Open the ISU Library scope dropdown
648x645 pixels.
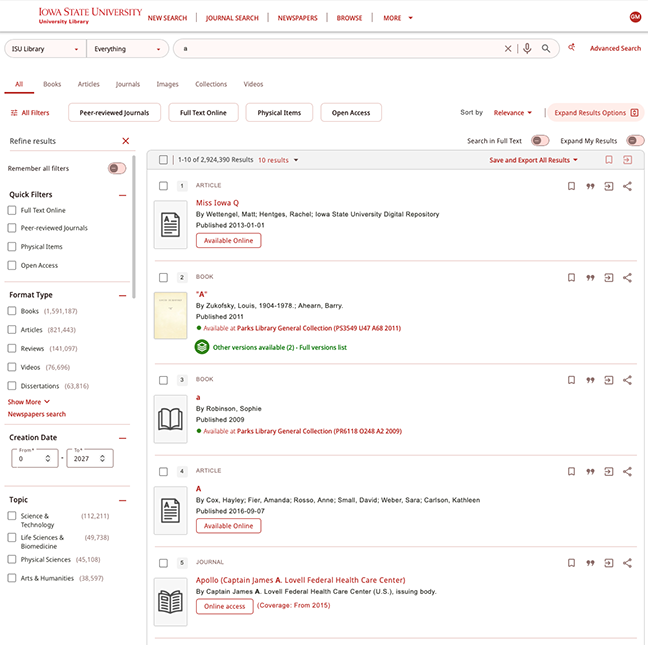pyautogui.click(x=45, y=49)
